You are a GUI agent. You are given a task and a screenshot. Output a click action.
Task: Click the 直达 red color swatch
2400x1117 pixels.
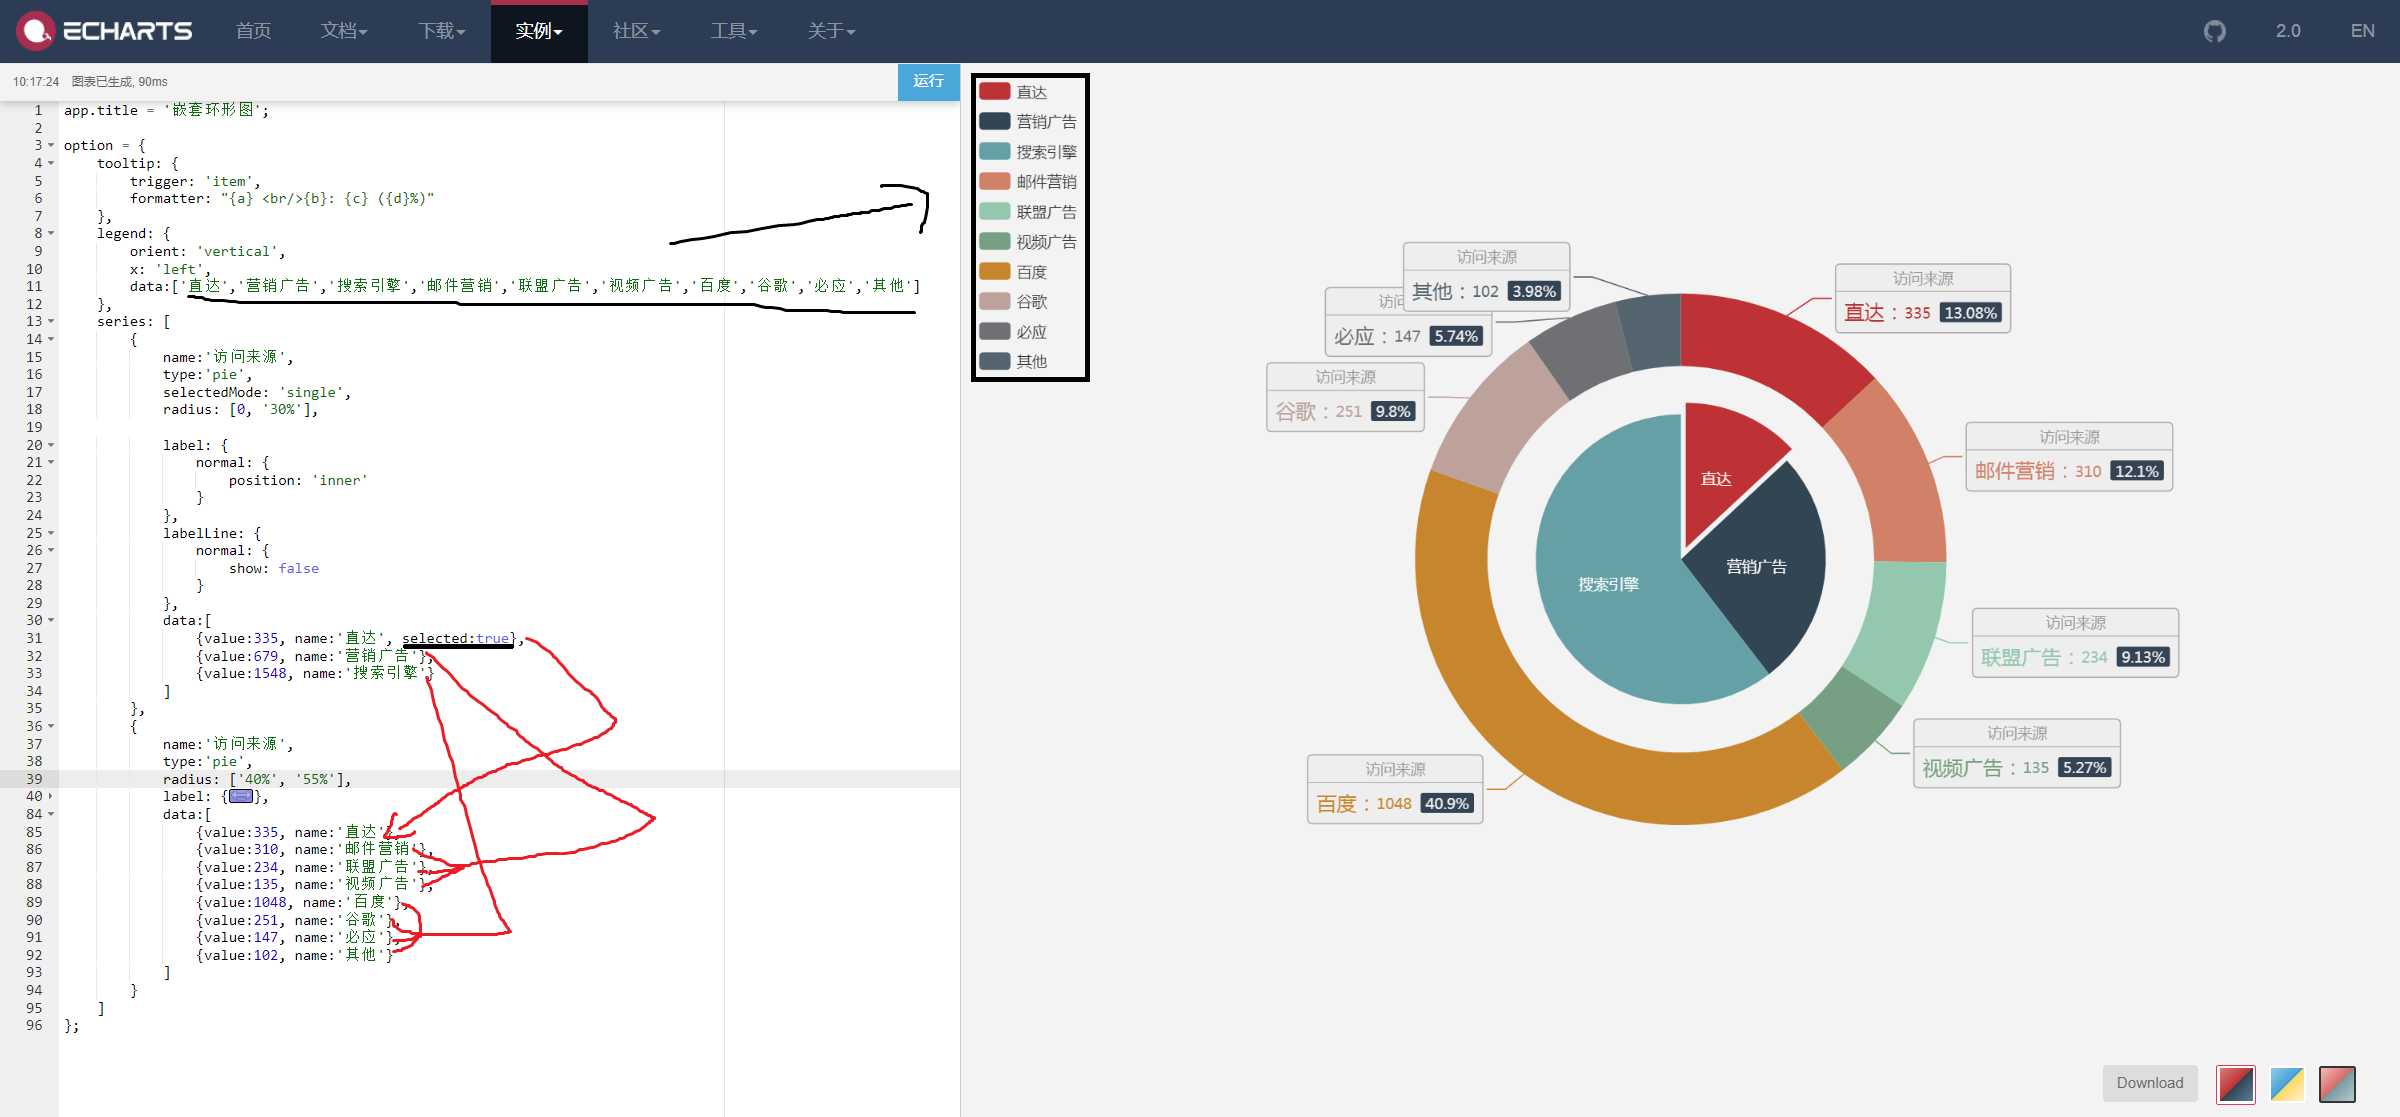(994, 91)
